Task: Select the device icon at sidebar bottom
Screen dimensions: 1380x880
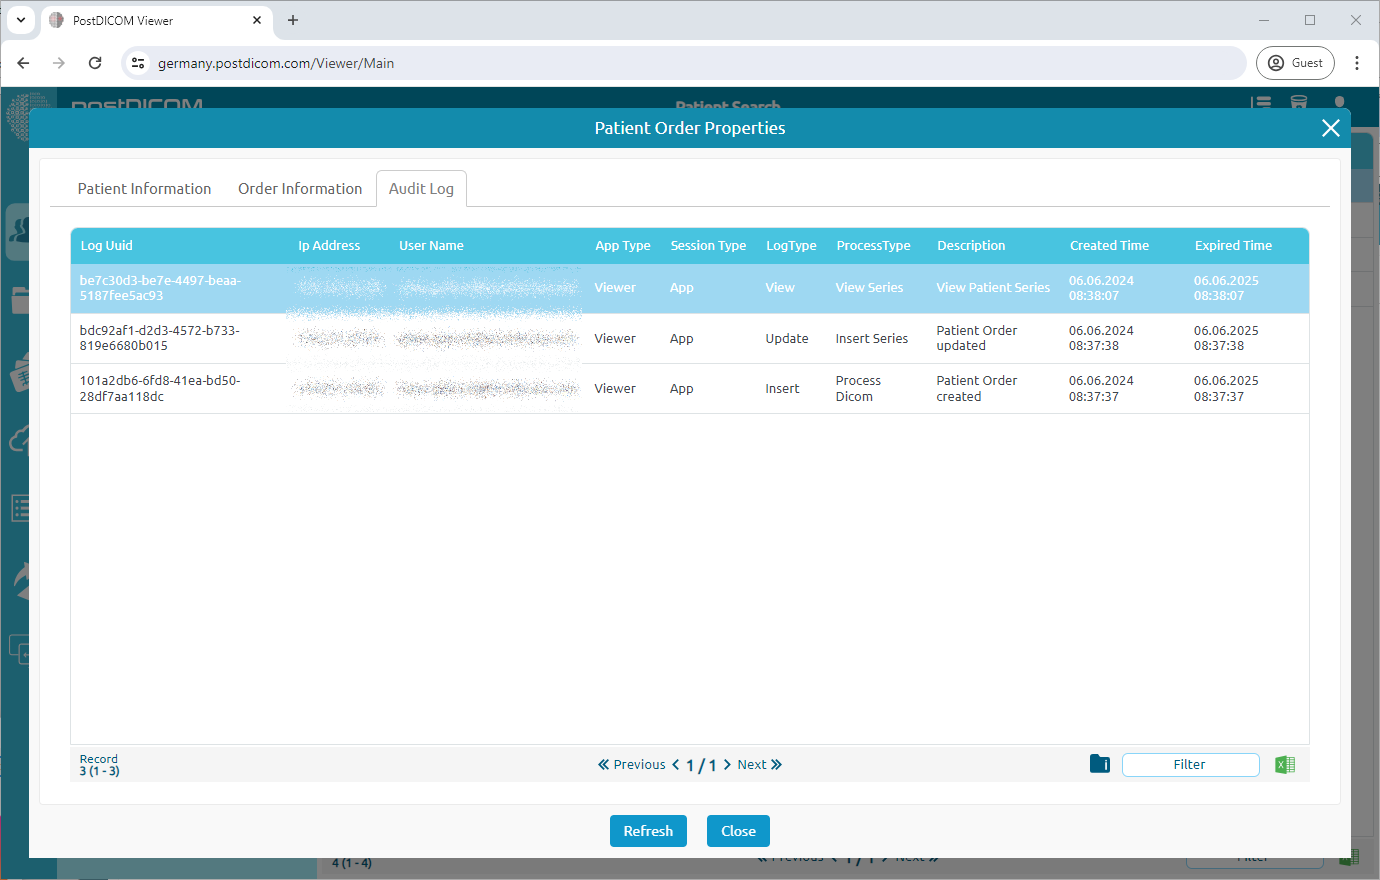Action: pyautogui.click(x=20, y=648)
